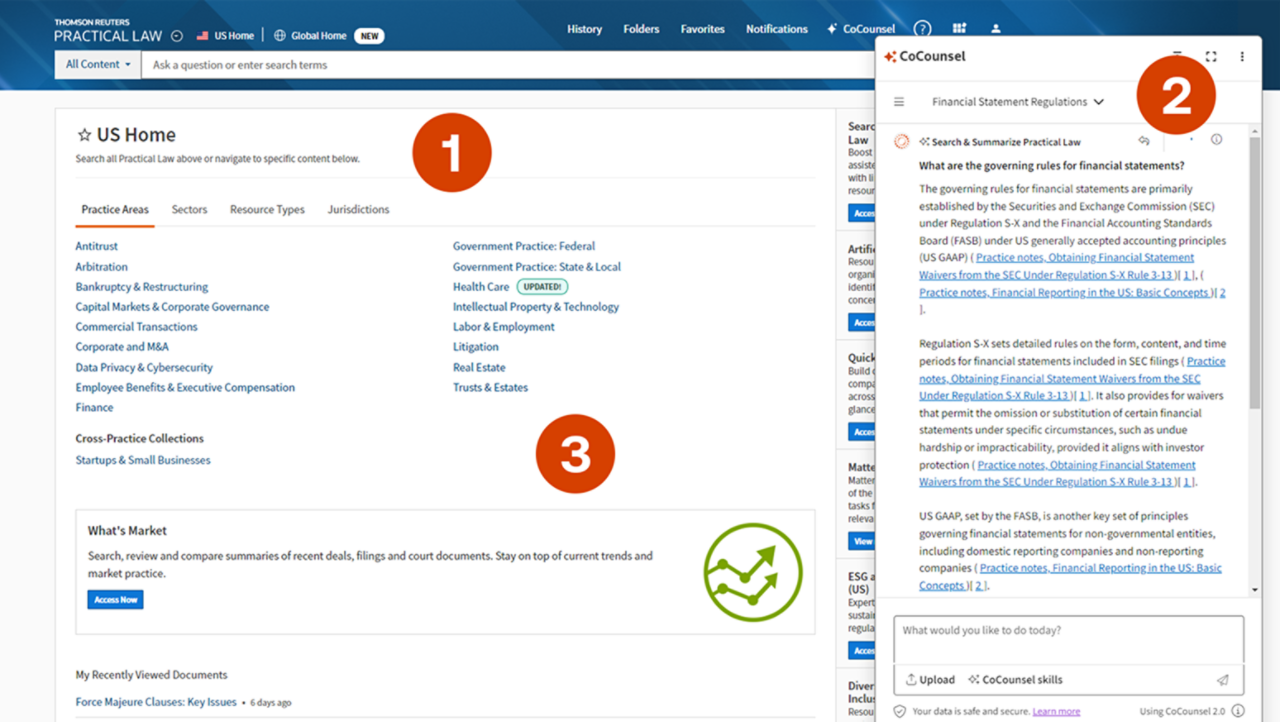1280x722 pixels.
Task: Click the info icon beside Using CoCounsel 2.0
Action: (1238, 711)
